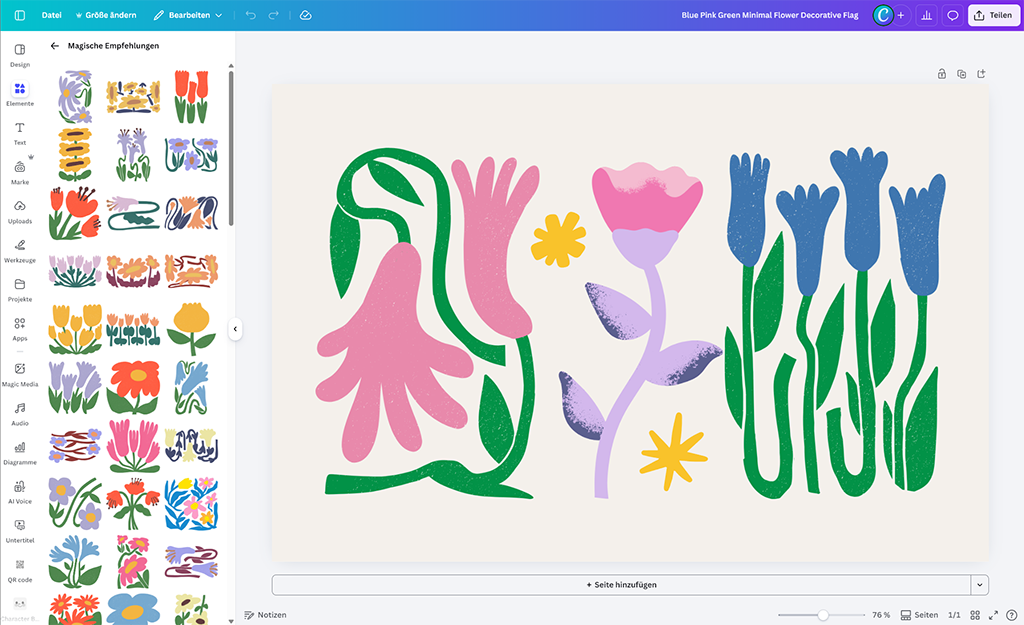Open the Uploads panel
The image size is (1024, 625).
click(19, 211)
